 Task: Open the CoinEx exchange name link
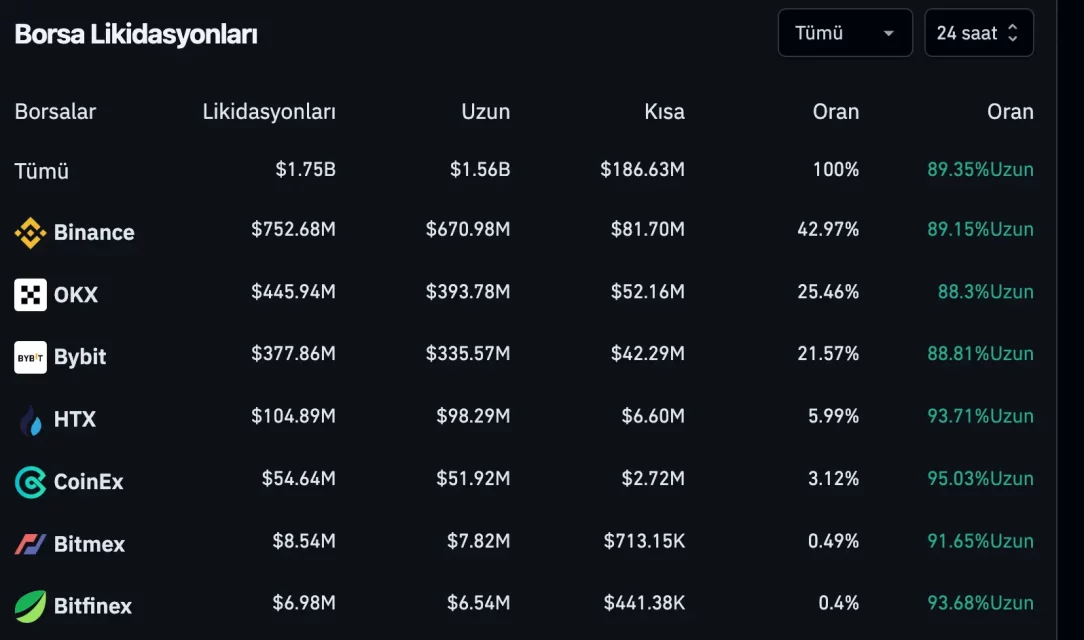[89, 482]
